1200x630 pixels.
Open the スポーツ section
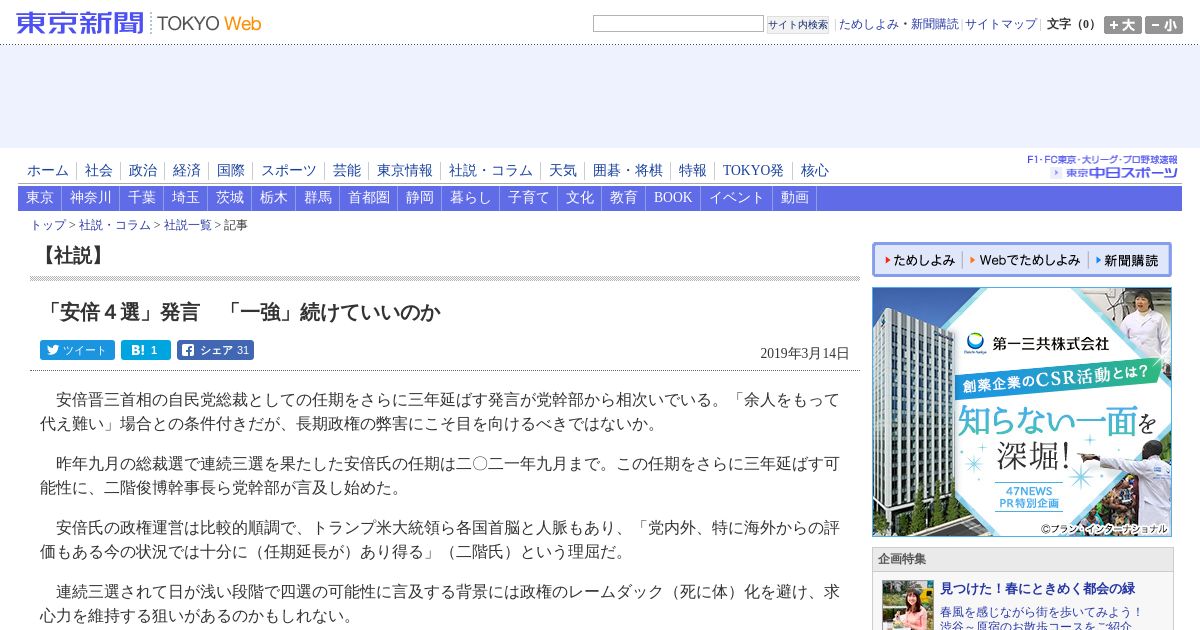coord(289,171)
